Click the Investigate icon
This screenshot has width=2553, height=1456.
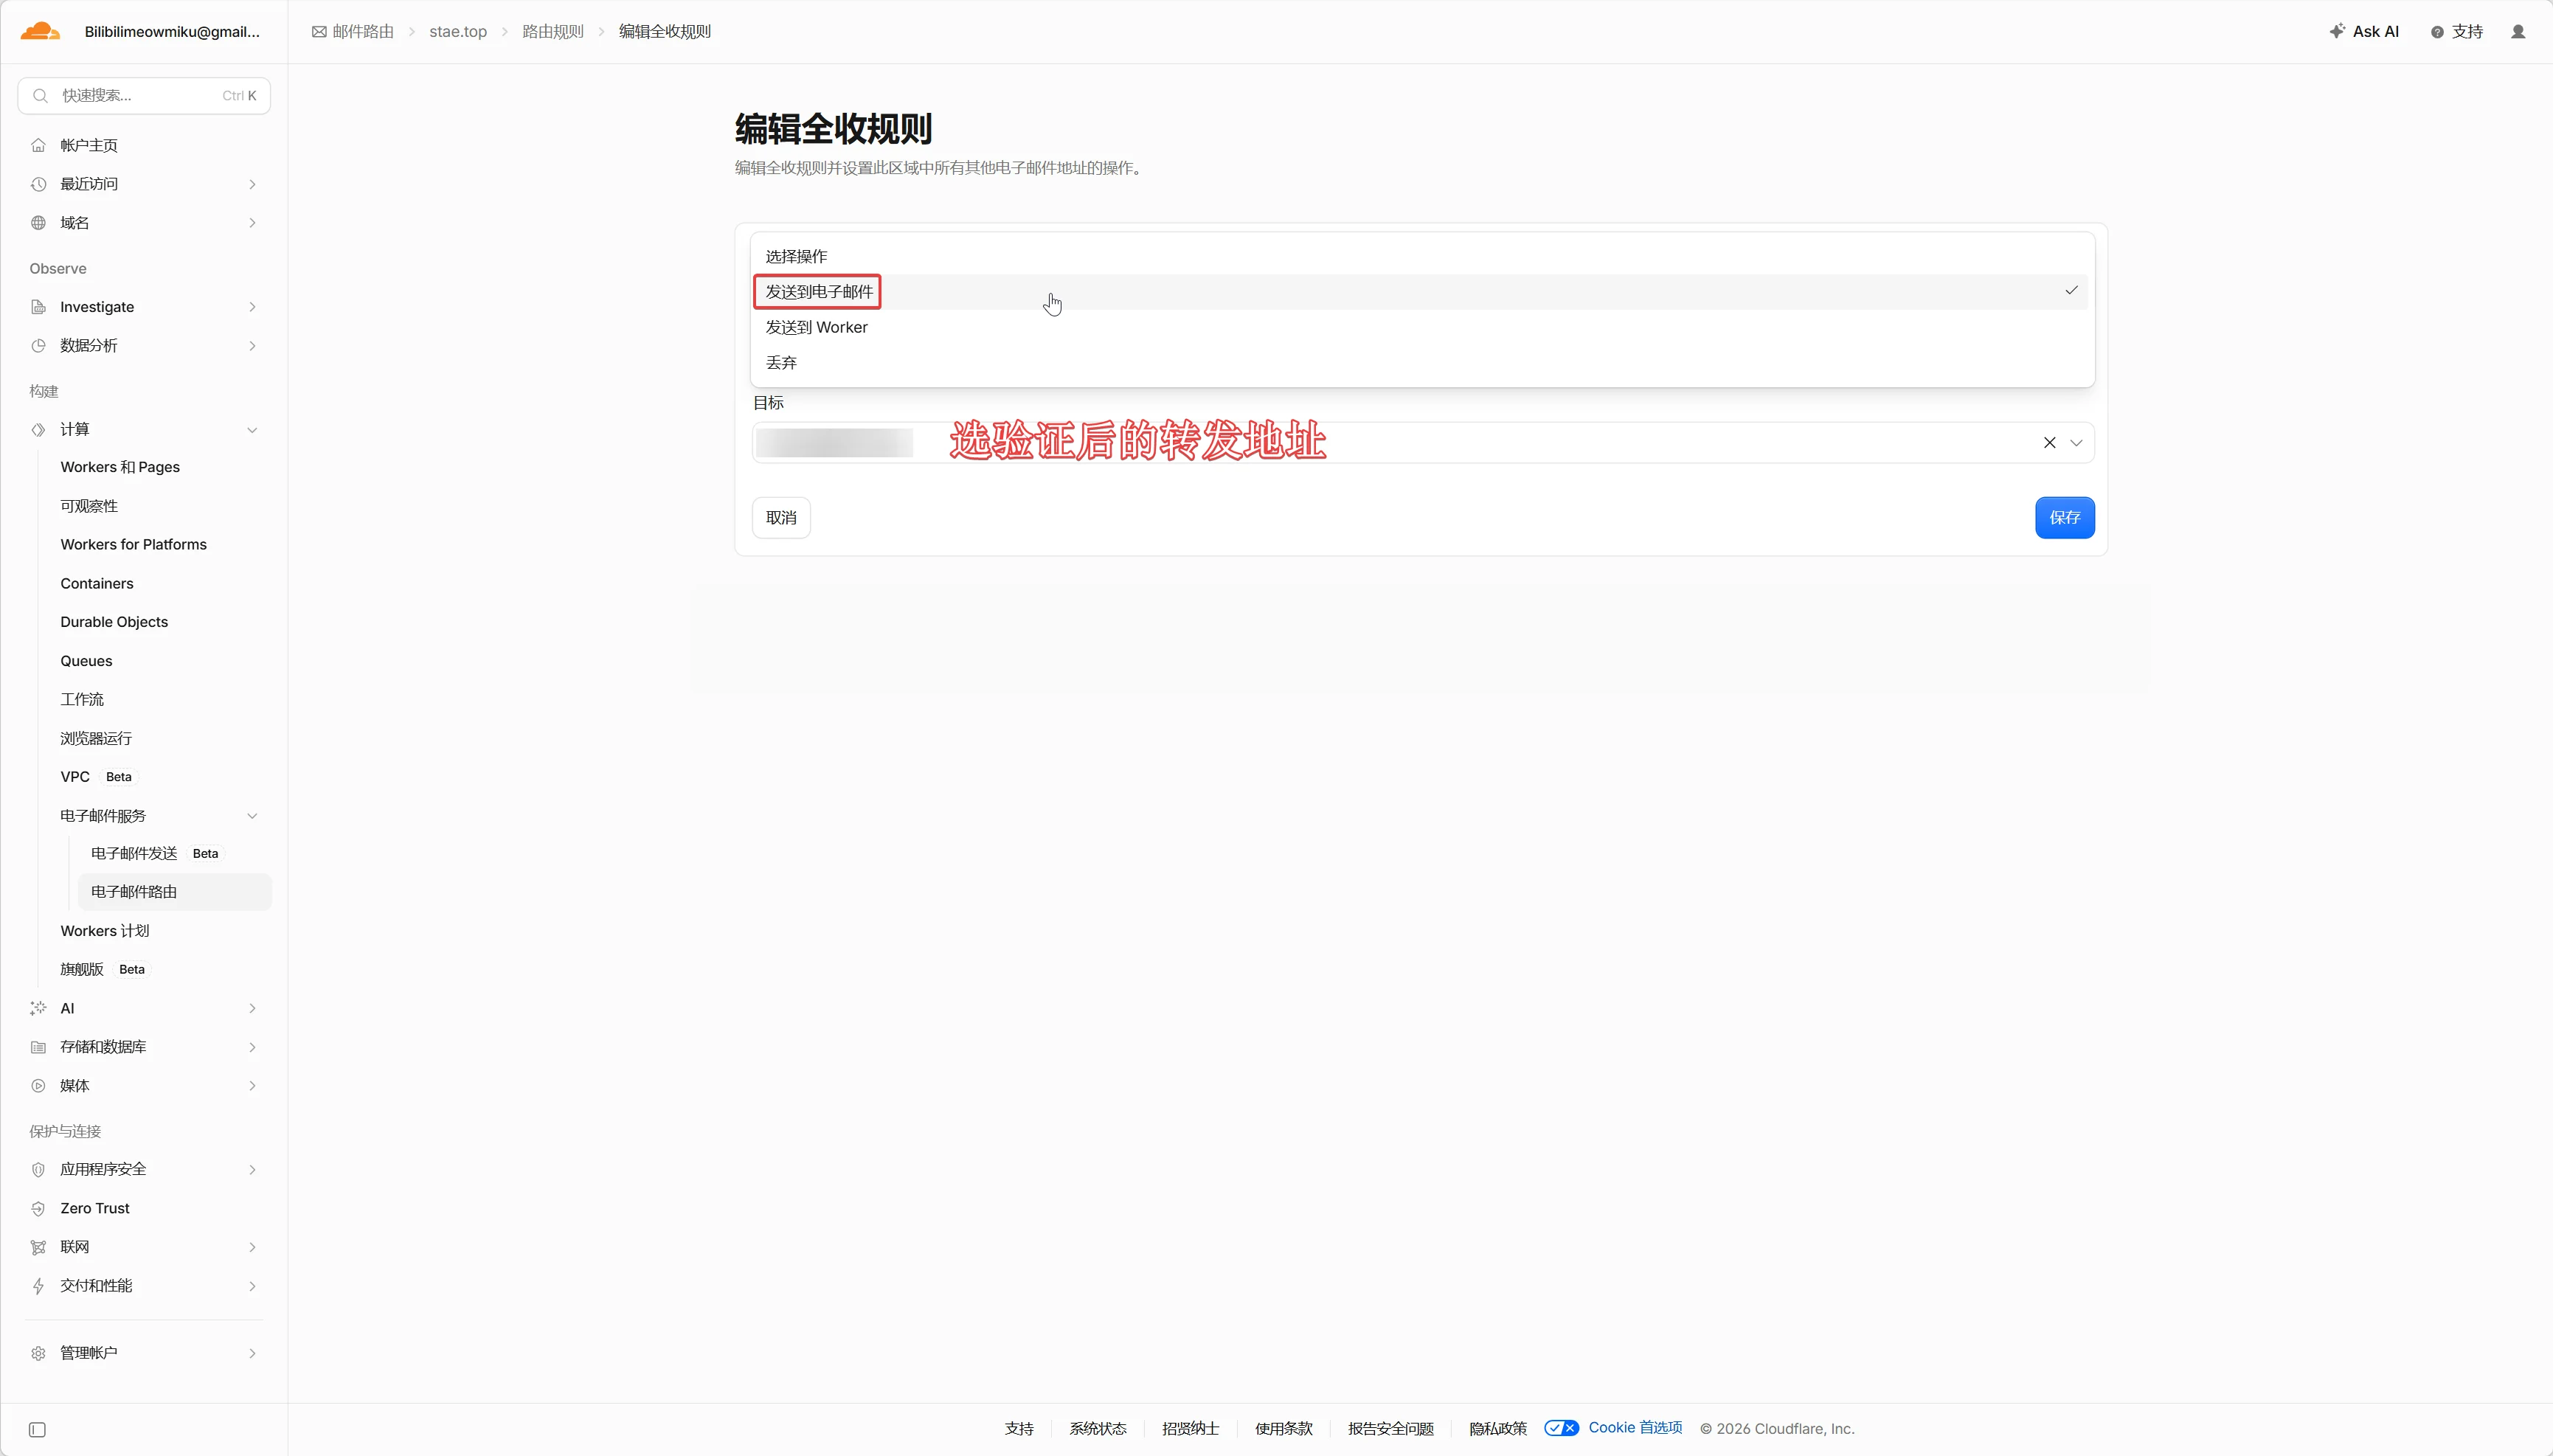click(x=38, y=307)
